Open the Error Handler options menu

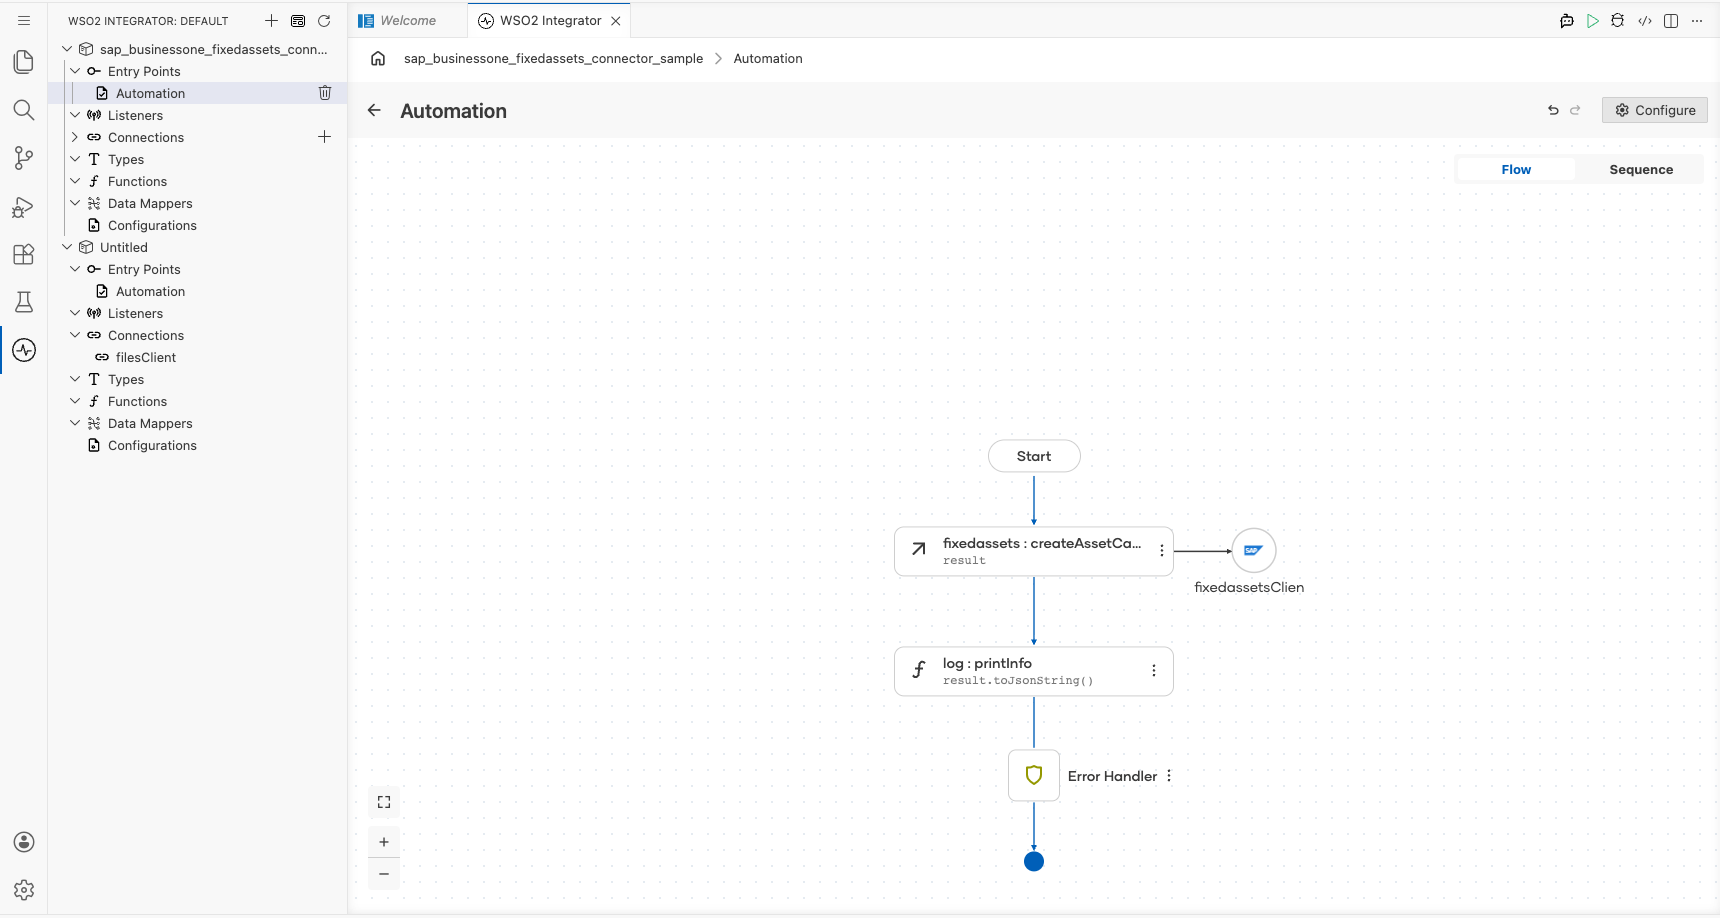coord(1169,776)
